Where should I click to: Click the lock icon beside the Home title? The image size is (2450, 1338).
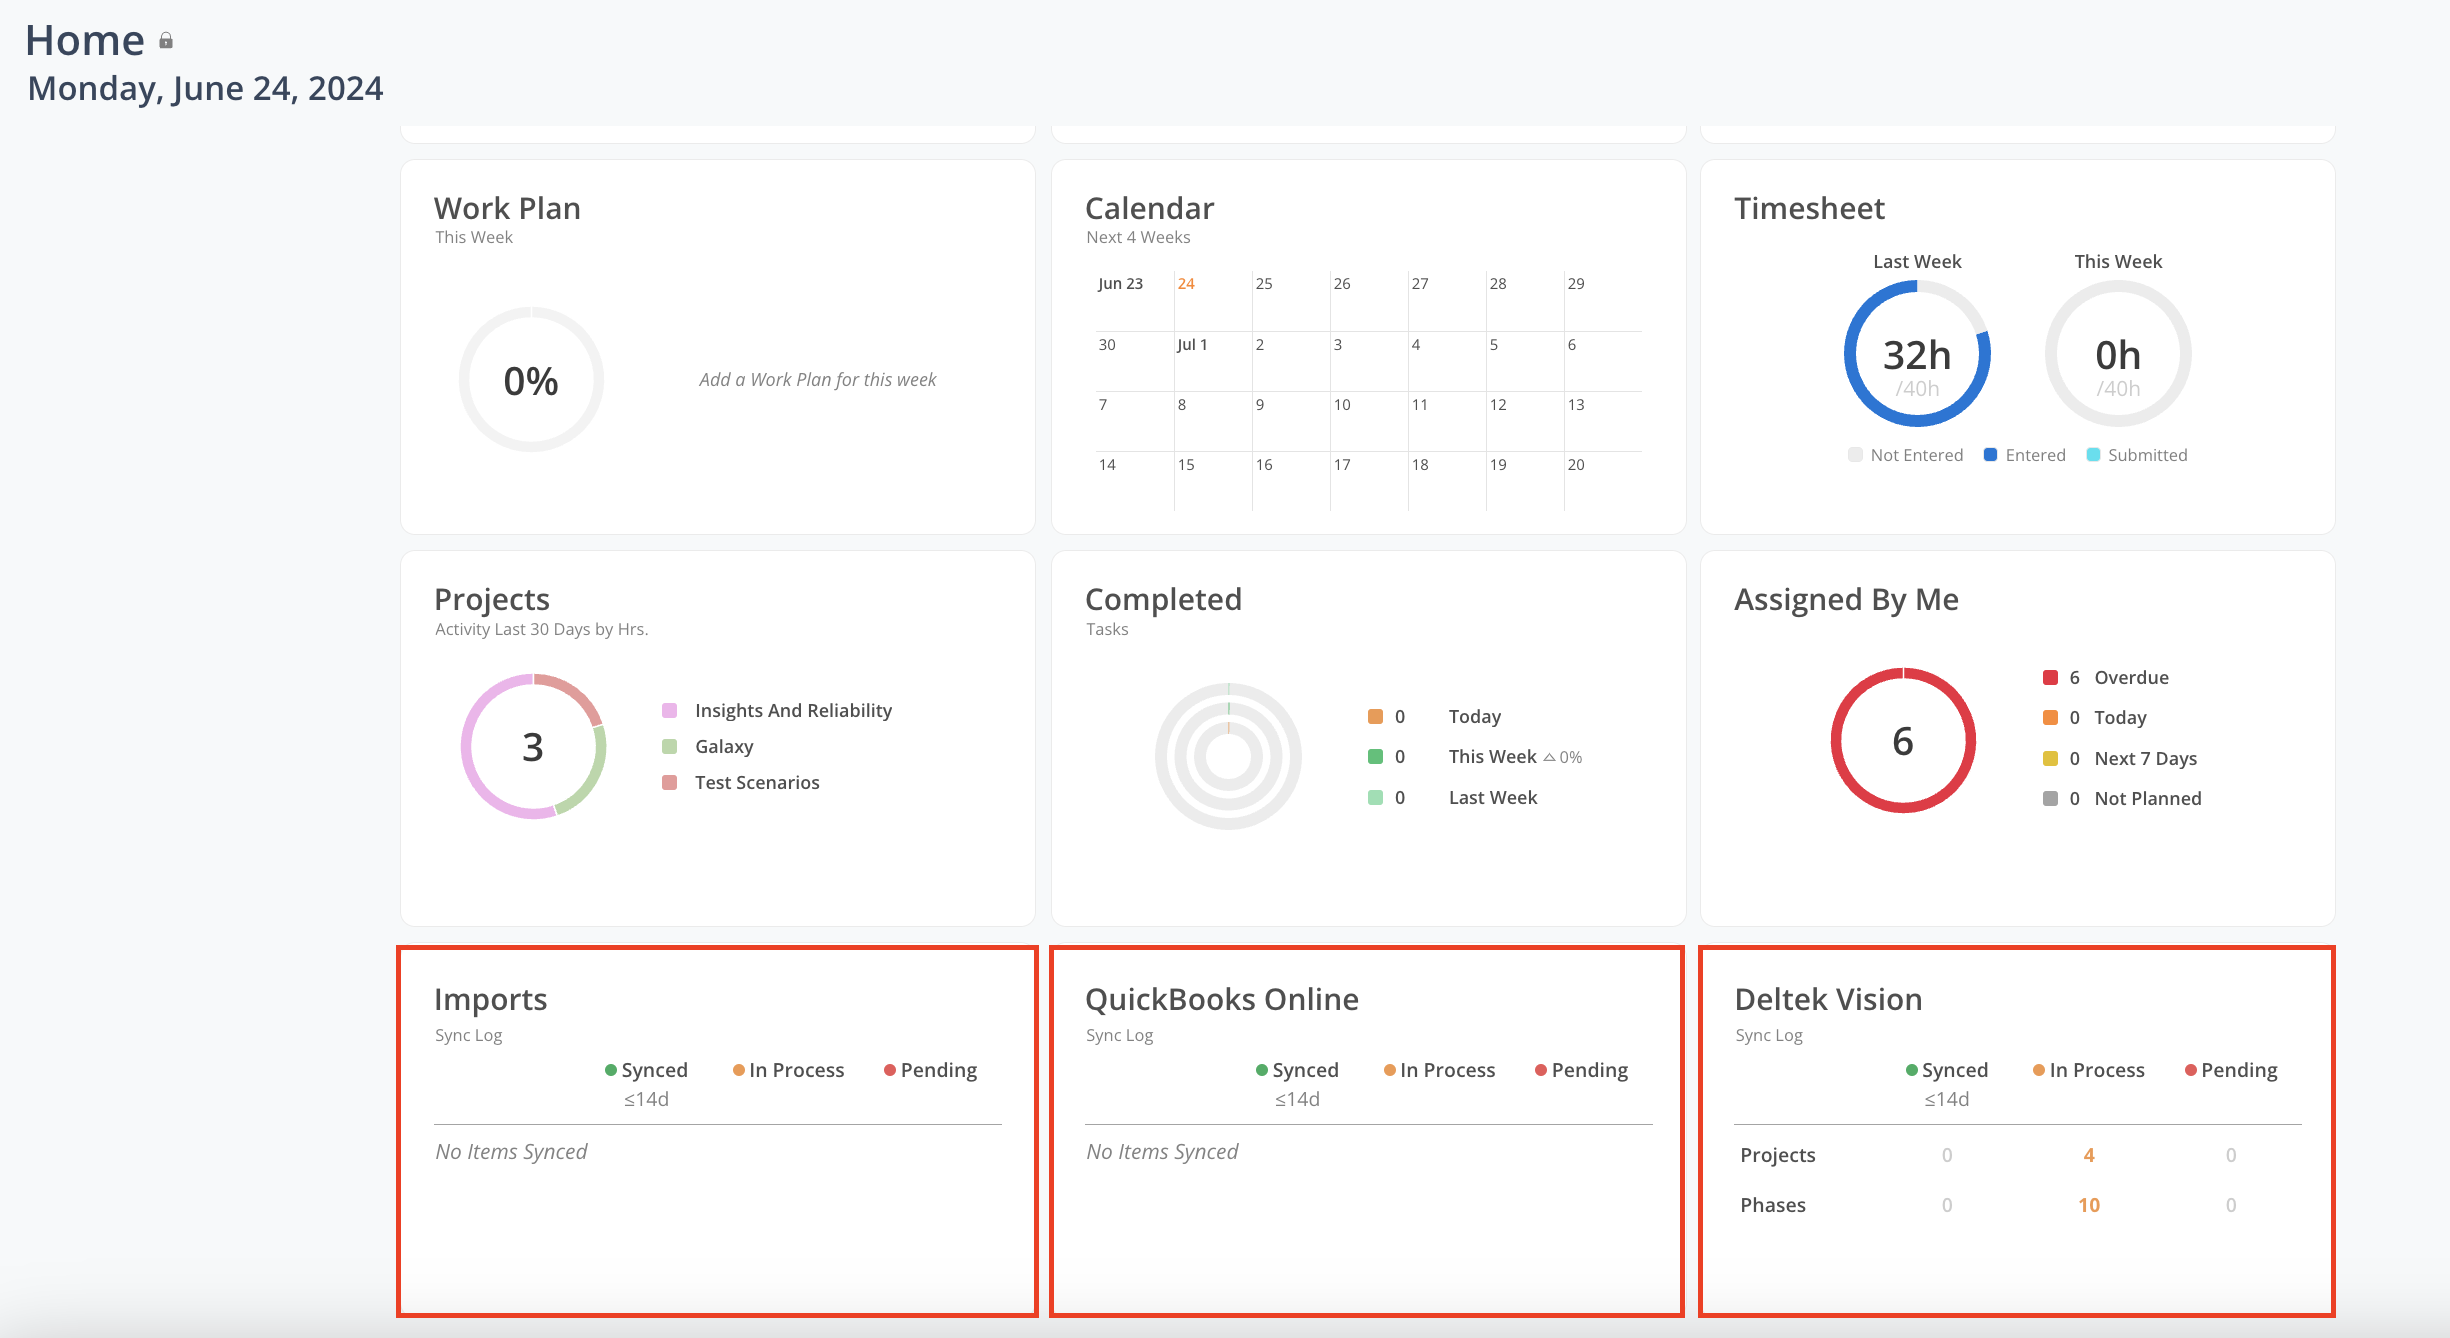point(166,40)
